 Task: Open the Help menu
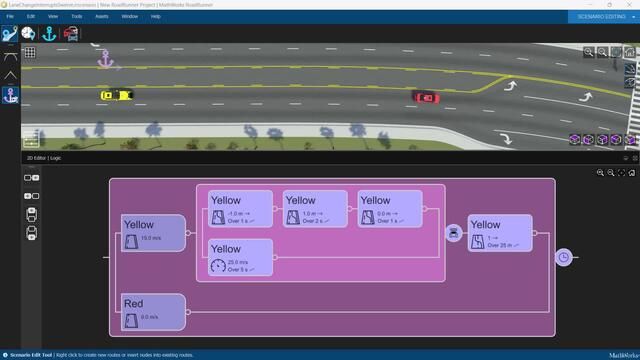tap(156, 17)
